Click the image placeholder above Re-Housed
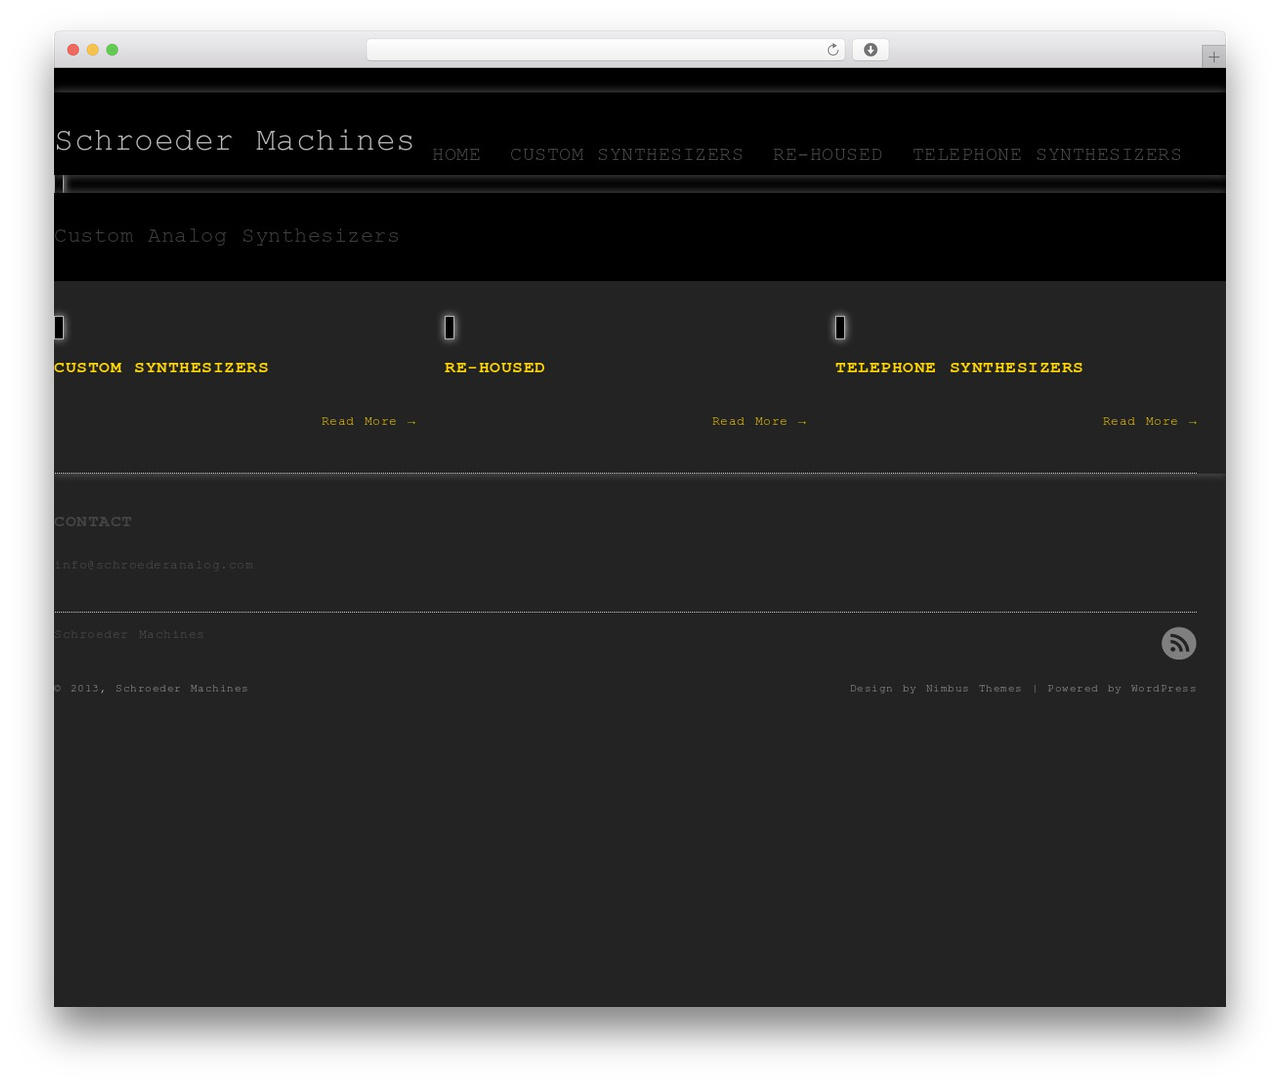Image resolution: width=1280 pixels, height=1084 pixels. 449,327
